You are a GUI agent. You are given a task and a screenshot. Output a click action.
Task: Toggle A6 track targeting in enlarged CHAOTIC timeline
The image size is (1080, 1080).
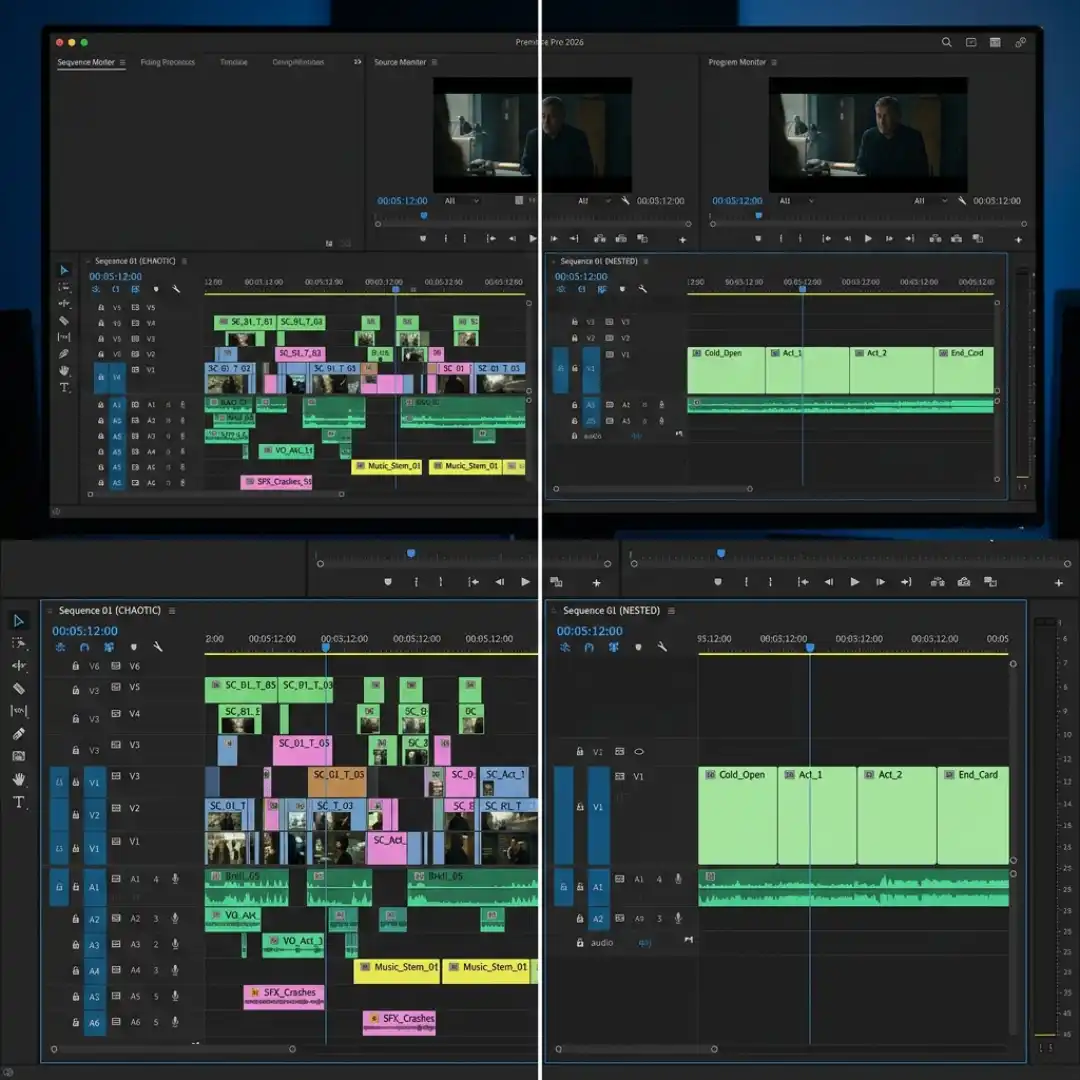pyautogui.click(x=94, y=1023)
